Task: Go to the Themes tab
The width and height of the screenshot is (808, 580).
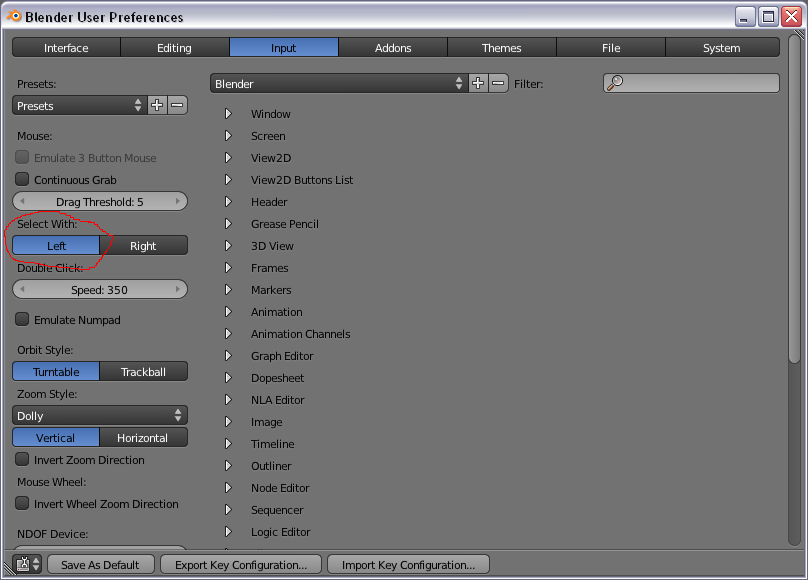Action: pyautogui.click(x=501, y=47)
